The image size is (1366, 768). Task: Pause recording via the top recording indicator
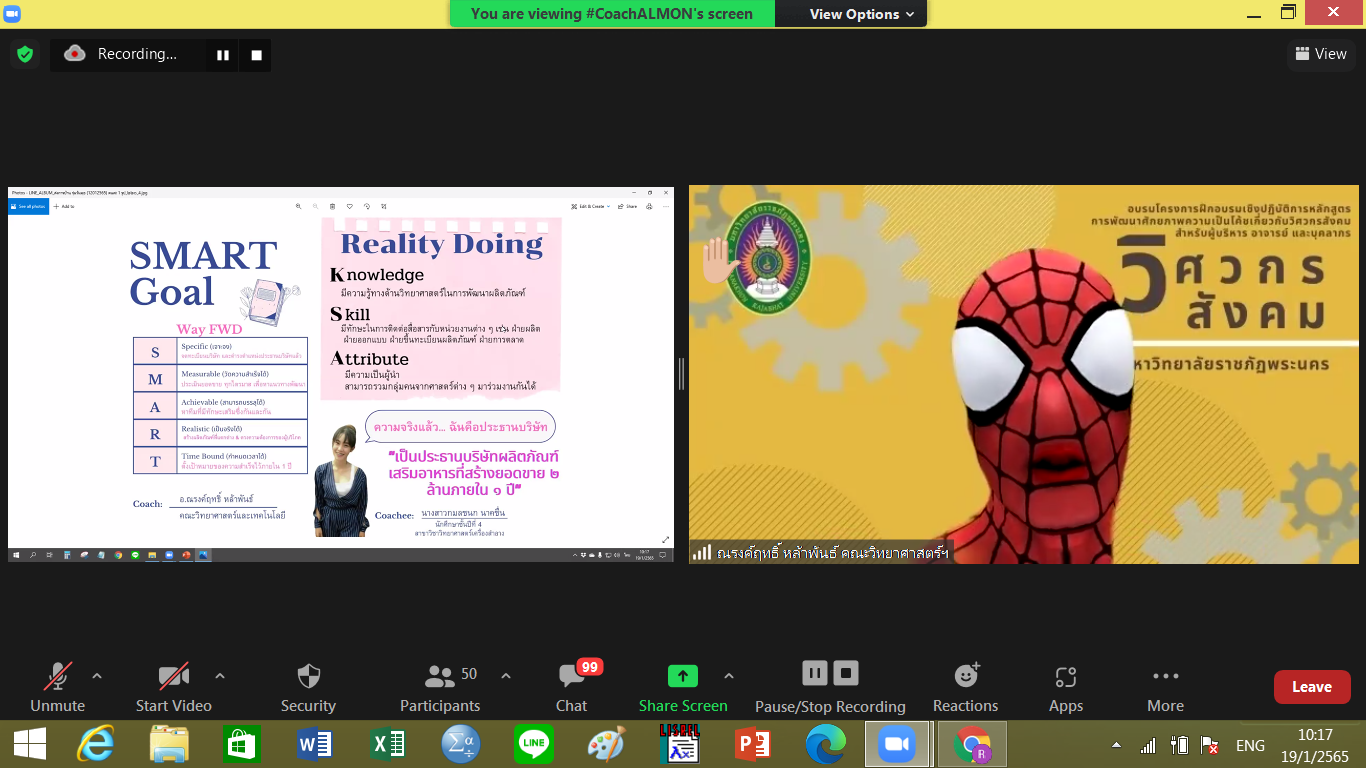pos(223,55)
